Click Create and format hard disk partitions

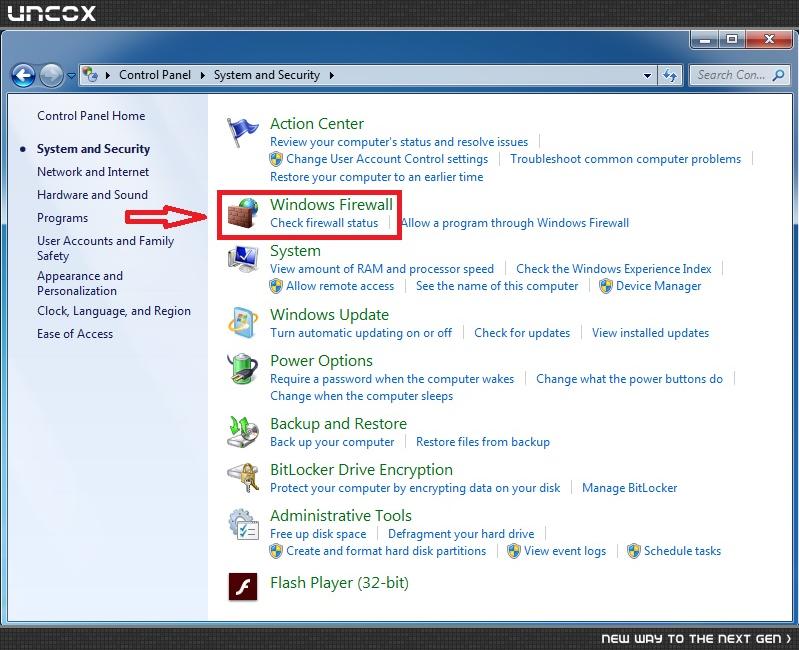click(386, 551)
